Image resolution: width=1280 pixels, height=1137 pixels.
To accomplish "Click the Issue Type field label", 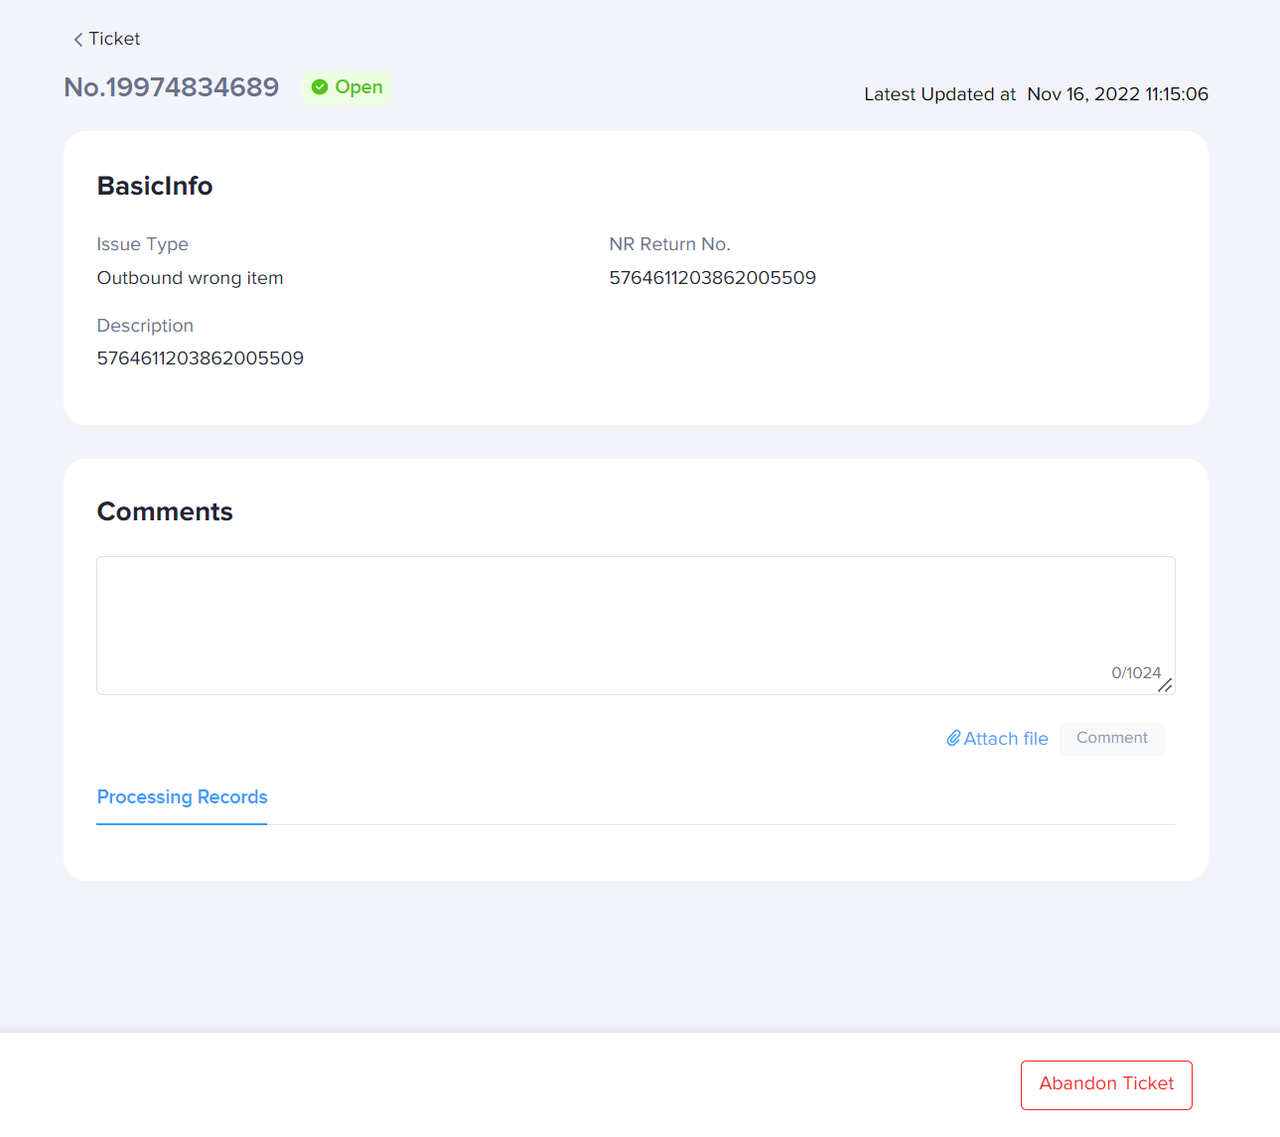I will 142,244.
